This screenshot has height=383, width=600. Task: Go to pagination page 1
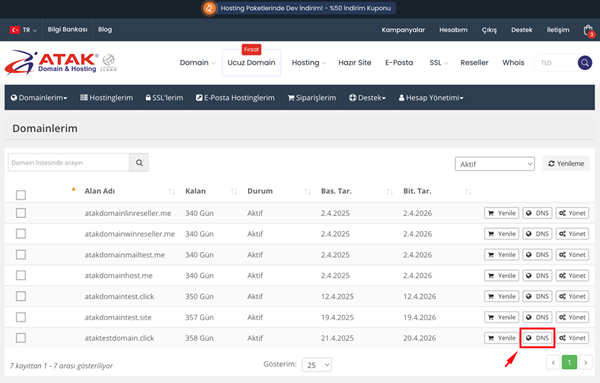[569, 362]
